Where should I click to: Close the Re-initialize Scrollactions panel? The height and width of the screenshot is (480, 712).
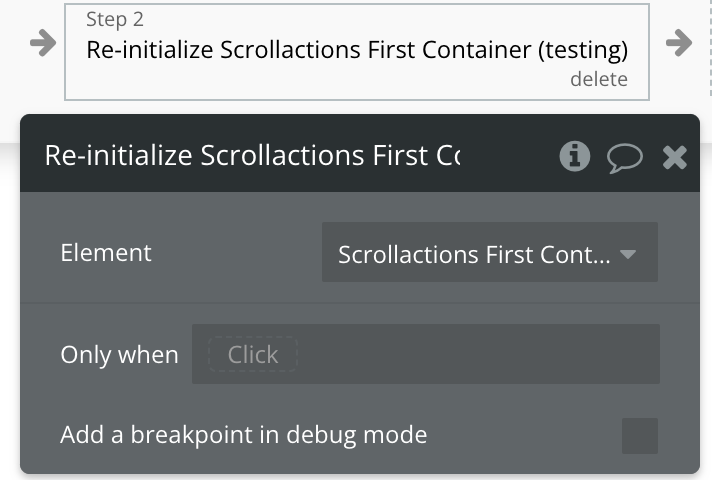pyautogui.click(x=675, y=157)
